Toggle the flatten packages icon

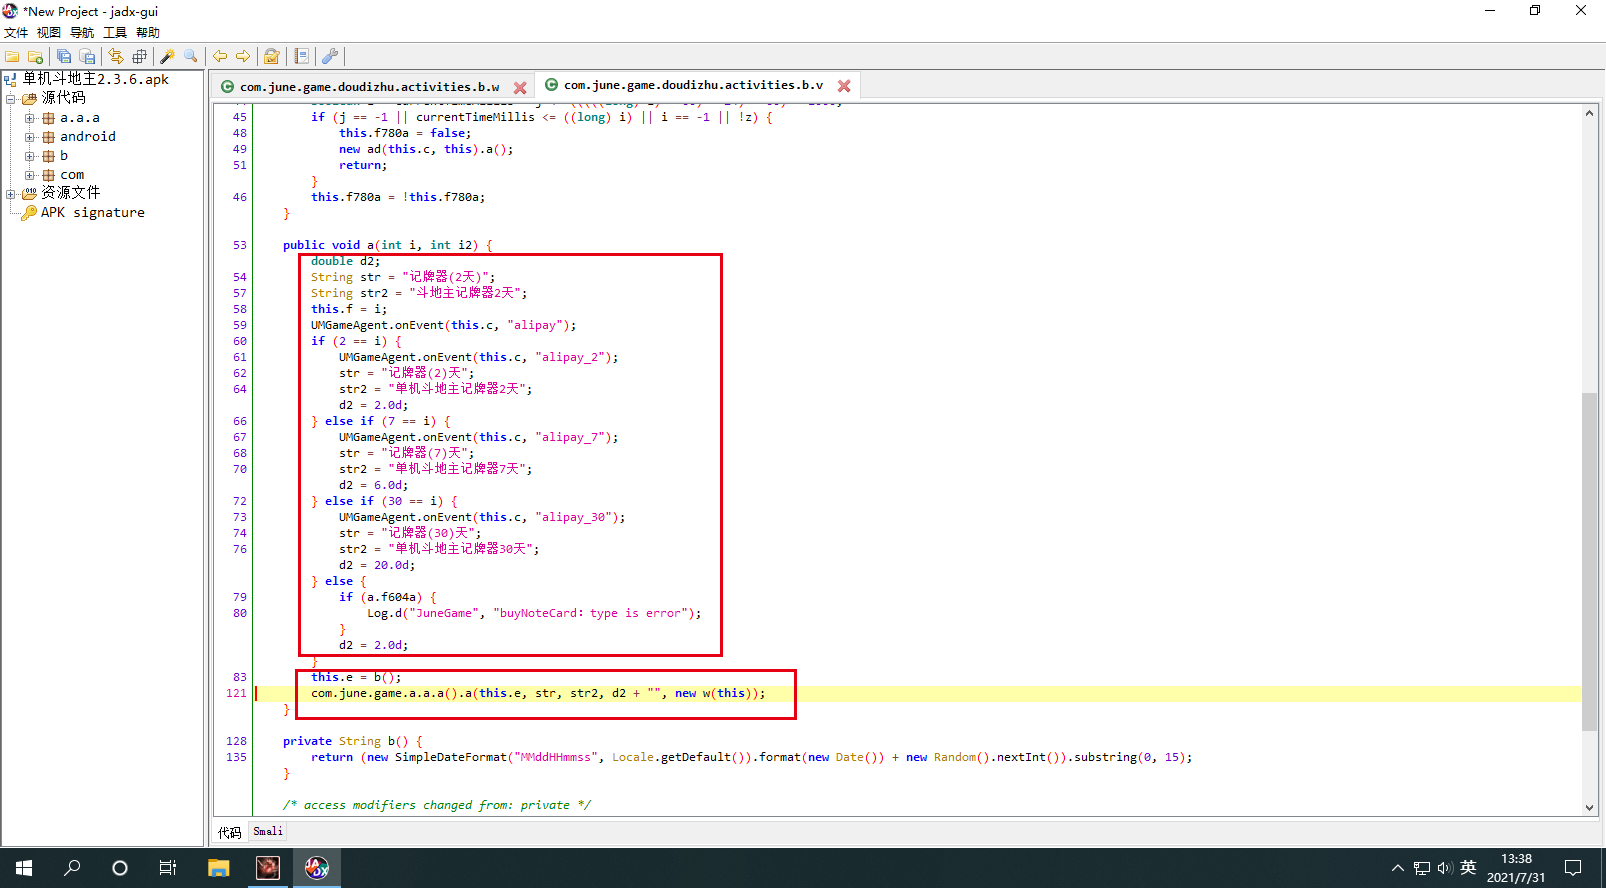[139, 57]
